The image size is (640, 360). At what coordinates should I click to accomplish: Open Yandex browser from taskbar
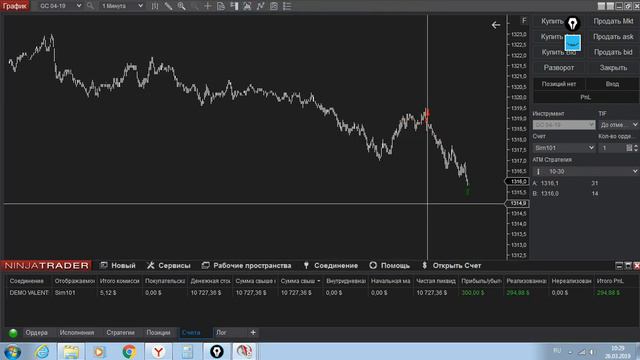(158, 351)
